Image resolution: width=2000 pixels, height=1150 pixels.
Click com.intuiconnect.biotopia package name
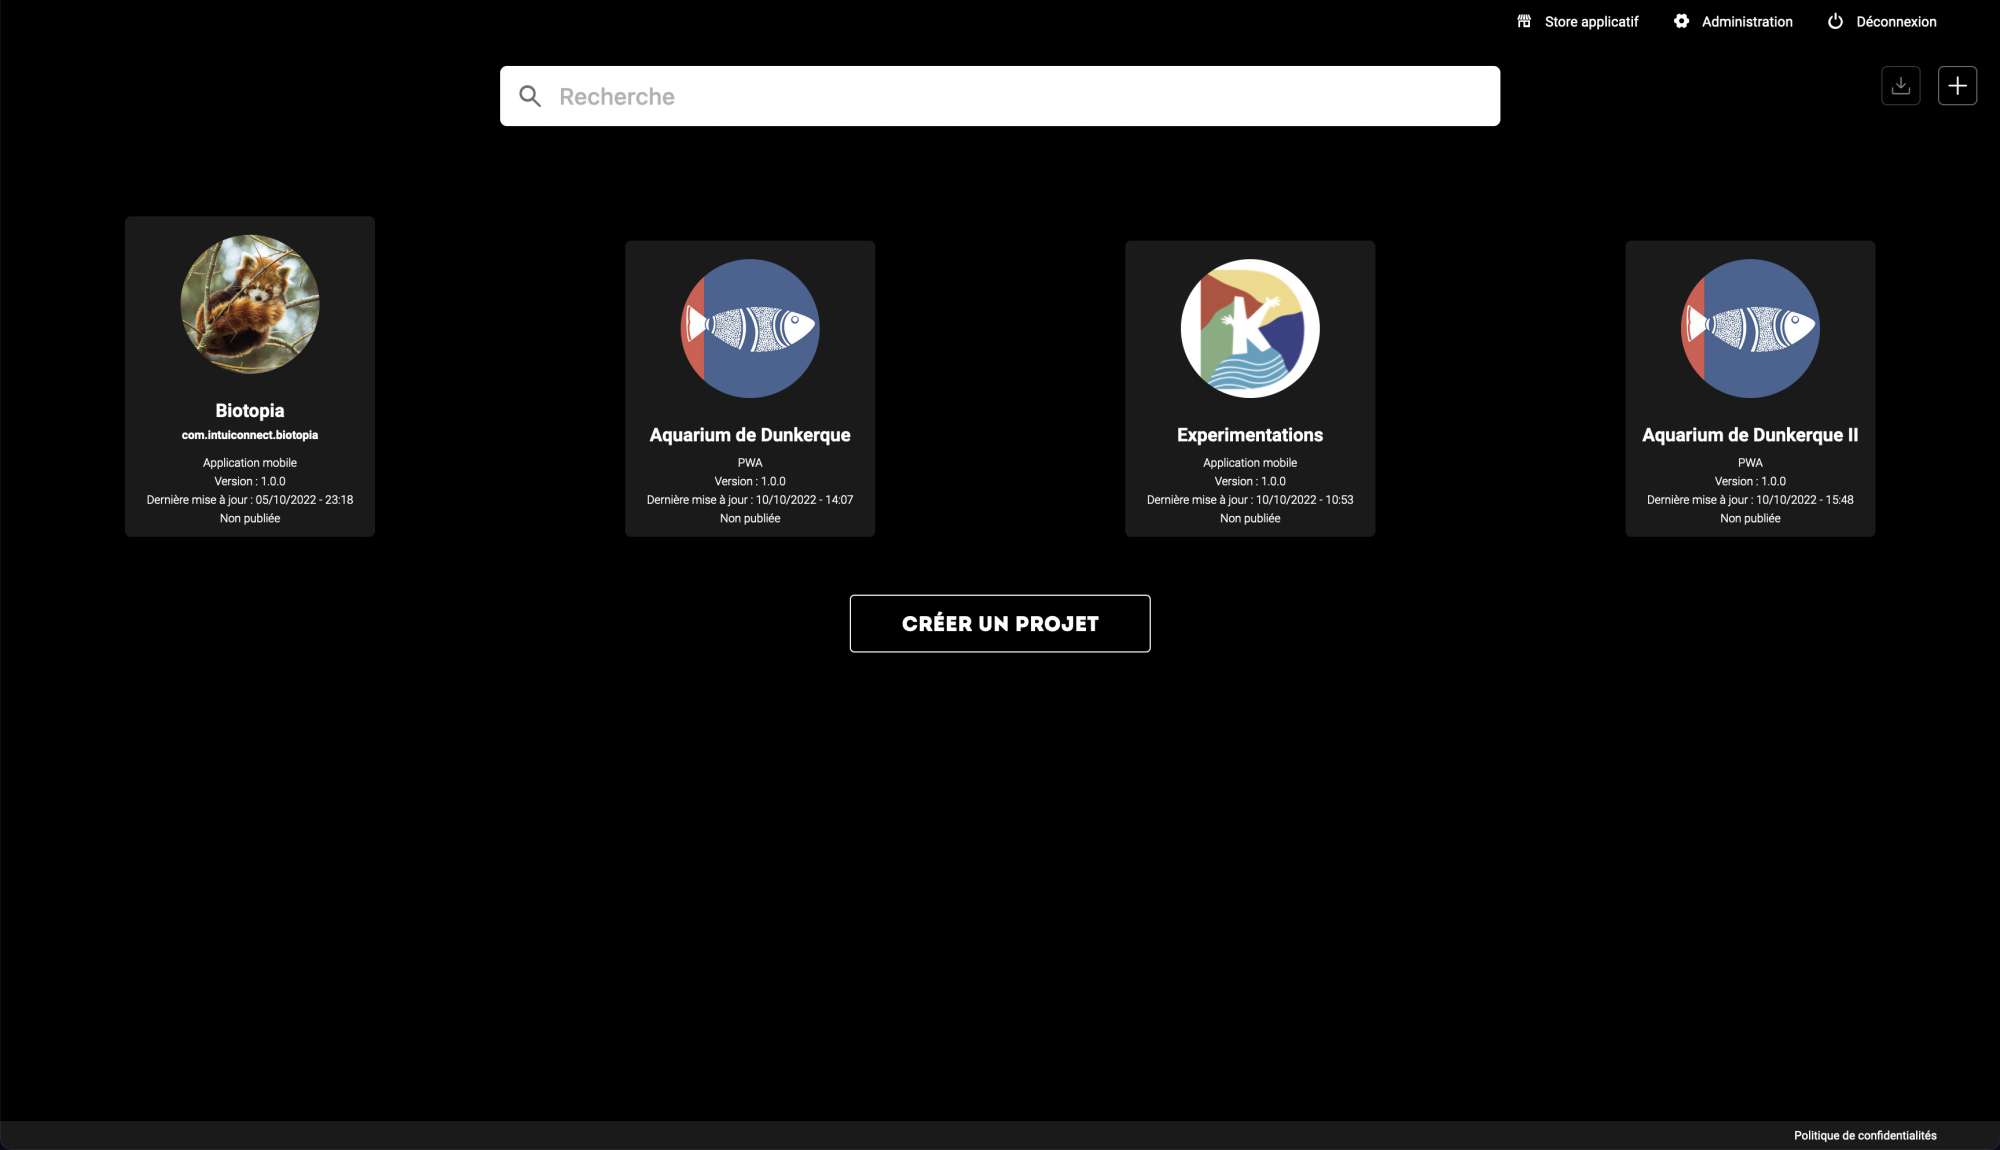250,435
